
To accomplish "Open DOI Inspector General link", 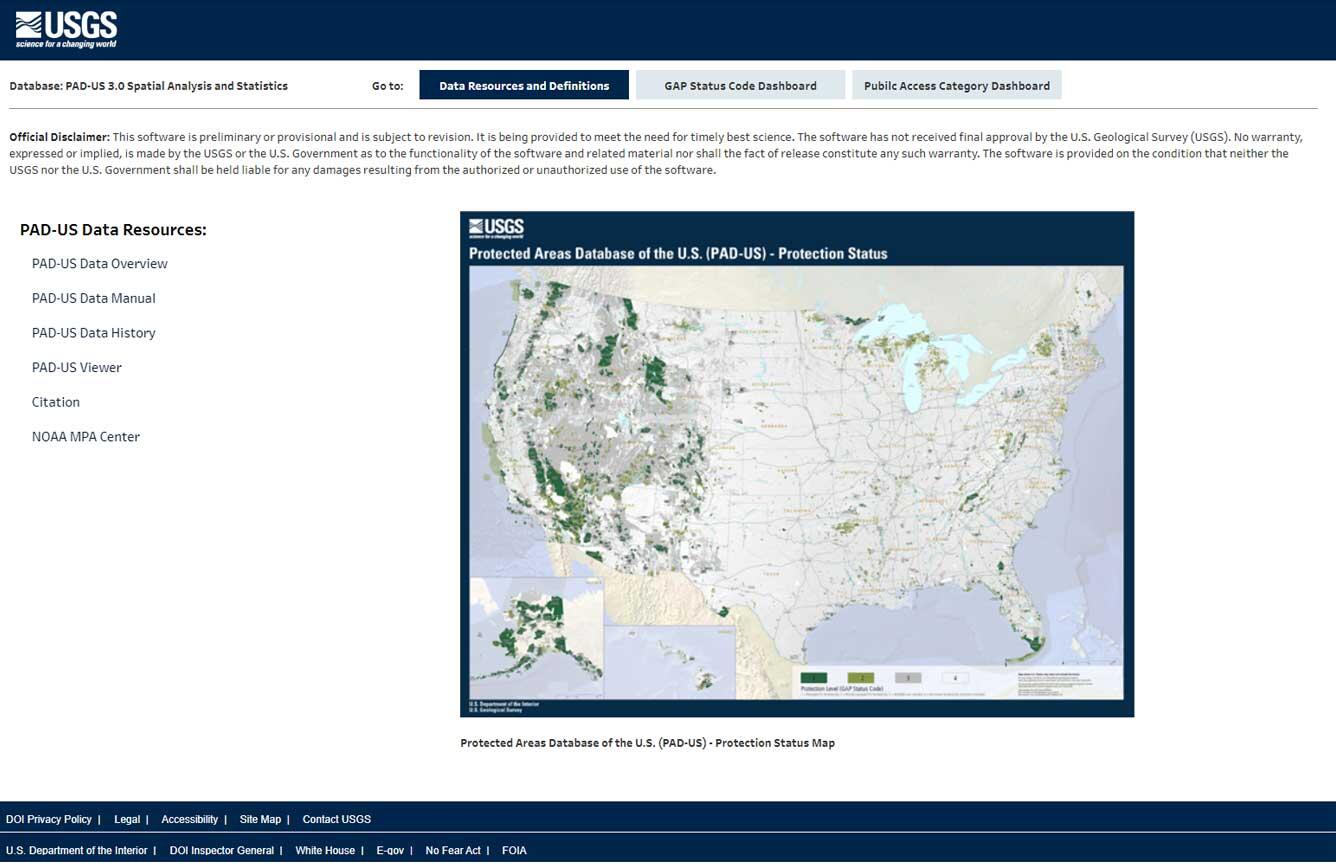I will (x=222, y=850).
